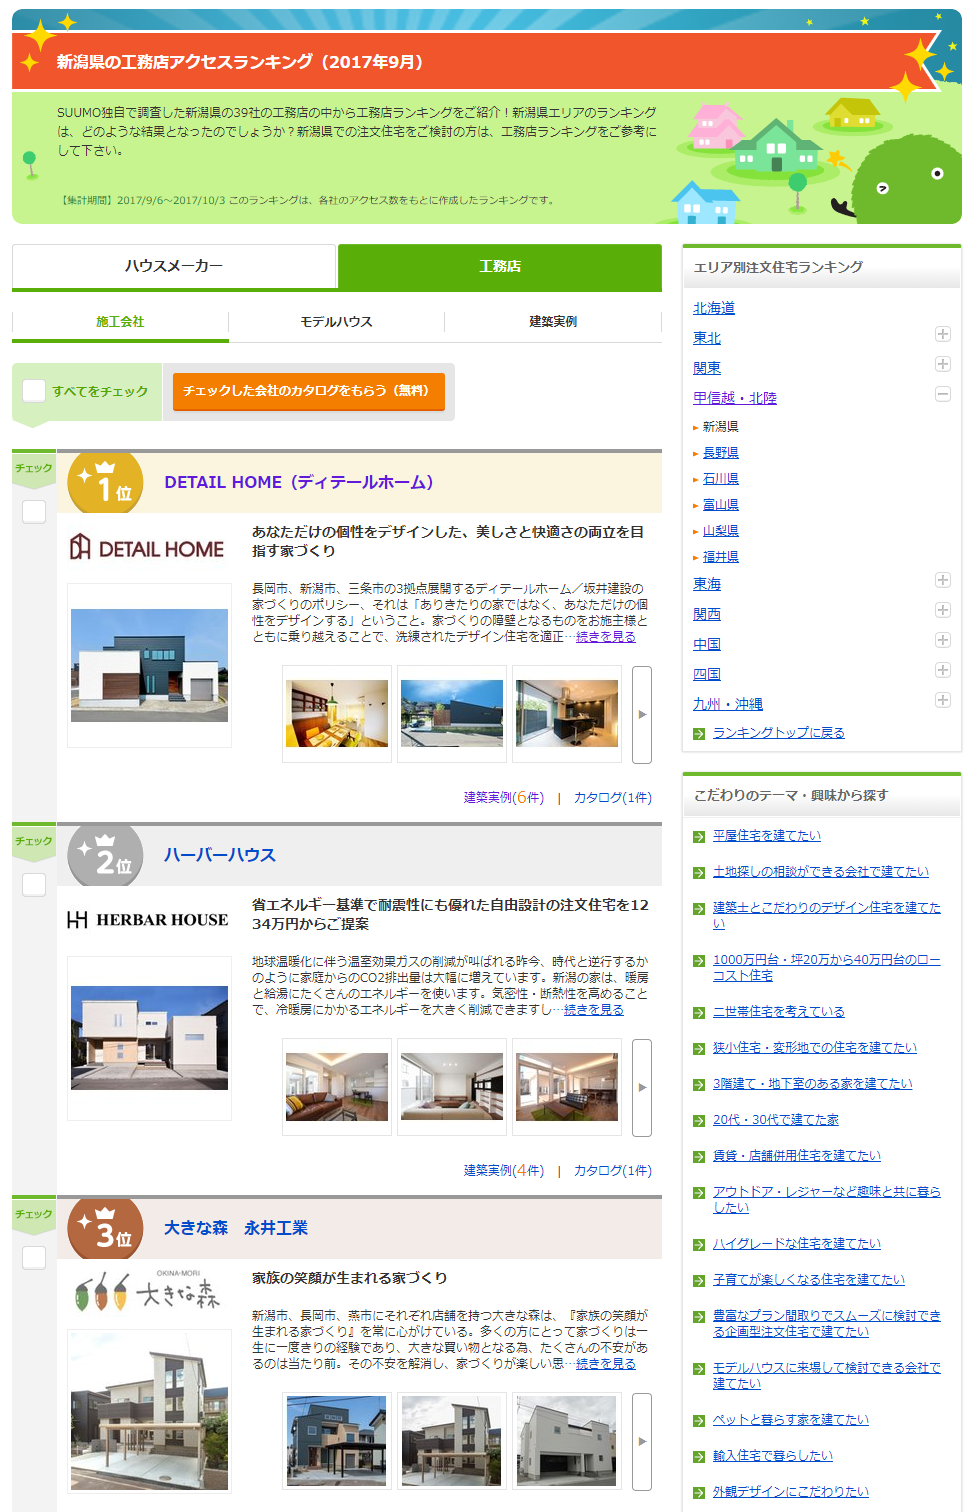Image resolution: width=970 pixels, height=1512 pixels.
Task: Tick the checkbox for rank 1 DETAIL HOME
Action: pyautogui.click(x=34, y=512)
